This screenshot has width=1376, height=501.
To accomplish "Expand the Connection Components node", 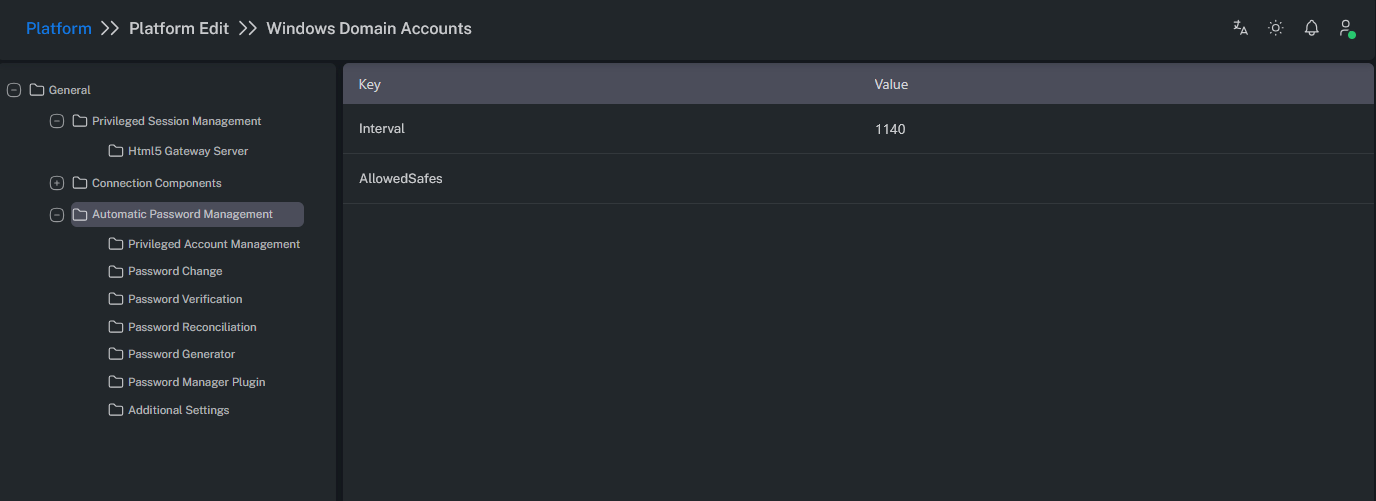I will [x=57, y=183].
